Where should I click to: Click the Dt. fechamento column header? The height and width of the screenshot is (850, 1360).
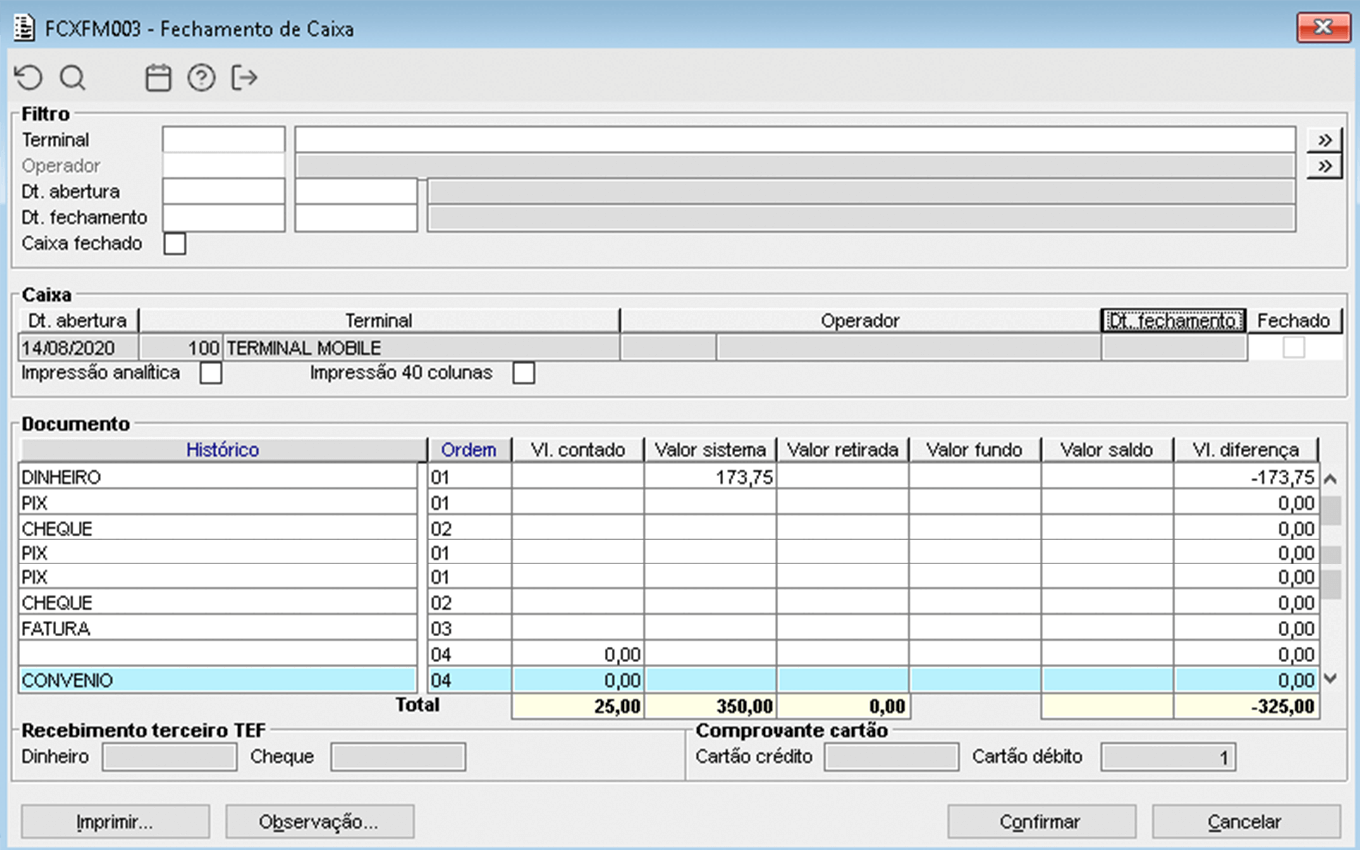1173,321
